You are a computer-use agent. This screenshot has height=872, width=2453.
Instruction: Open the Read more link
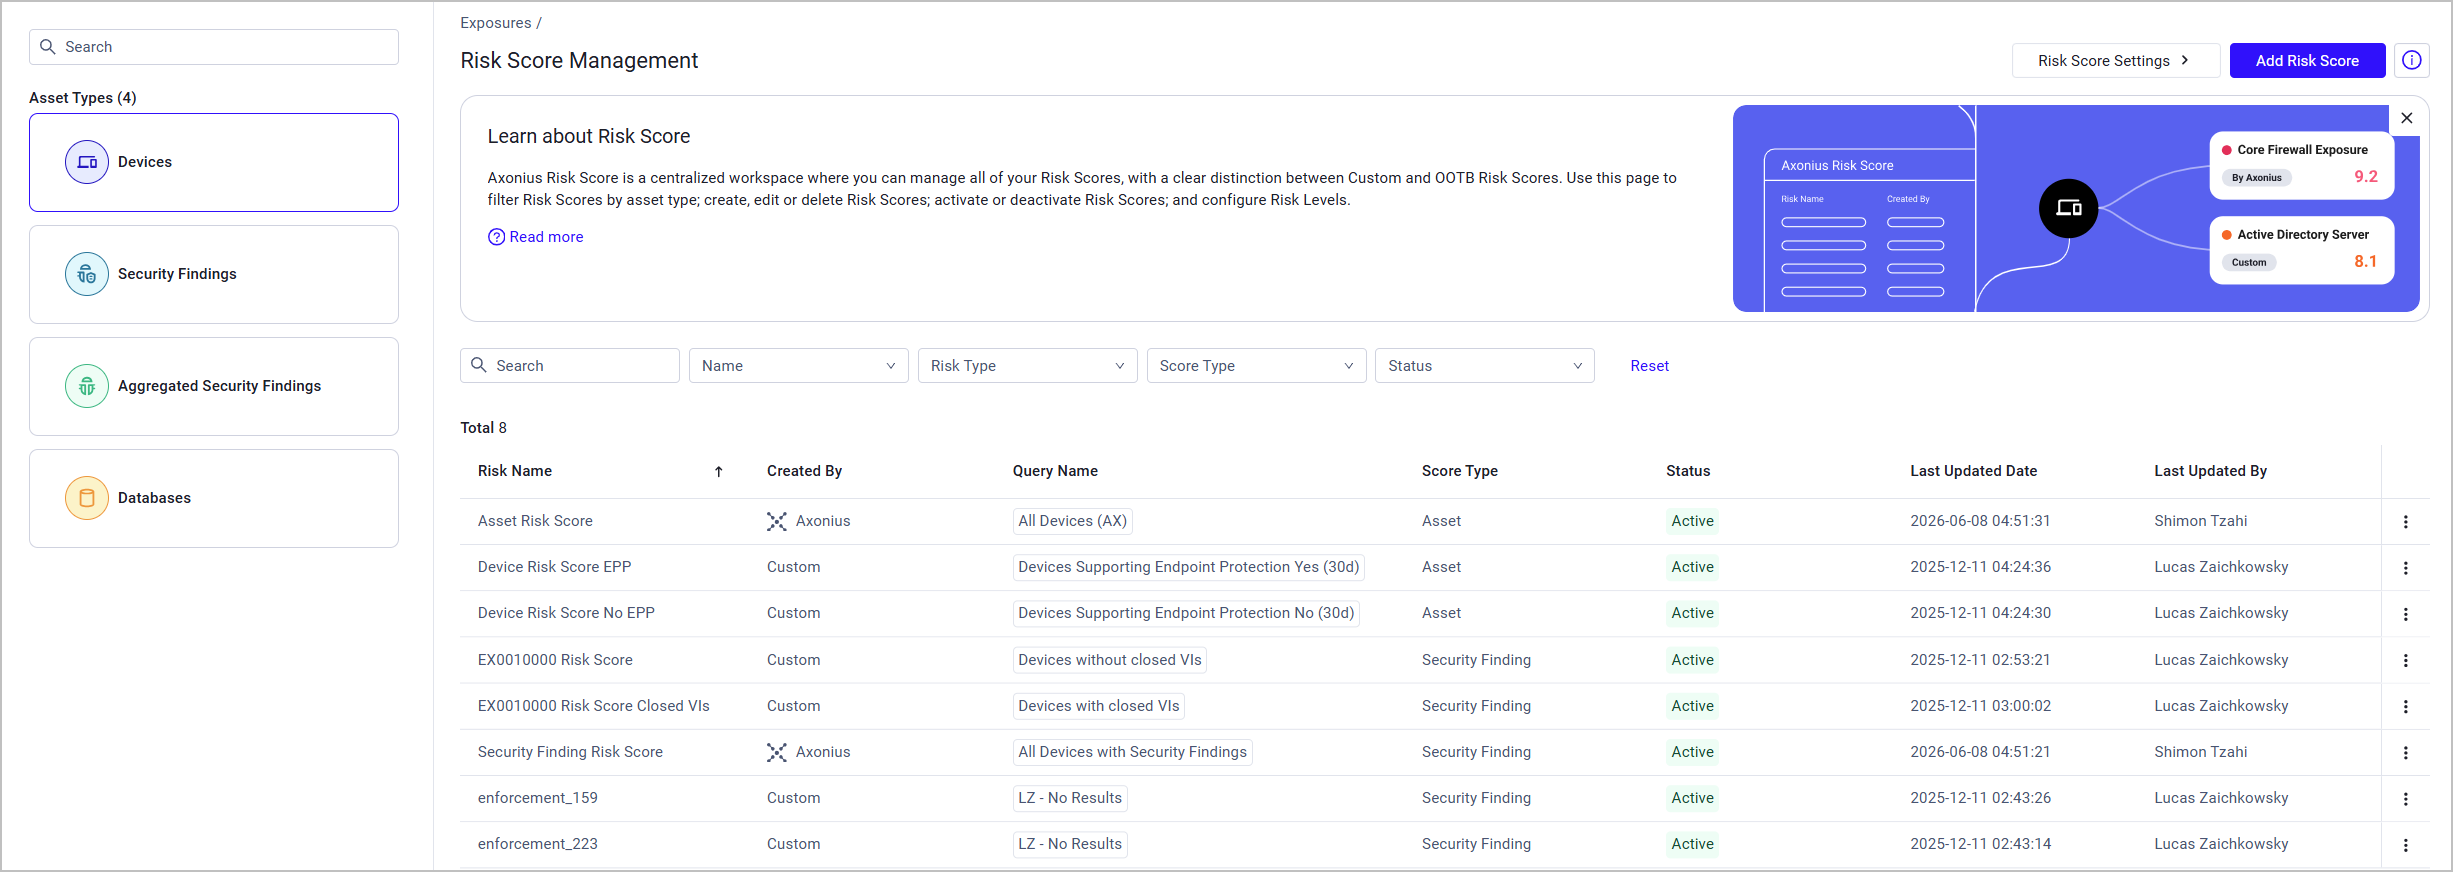(x=546, y=237)
